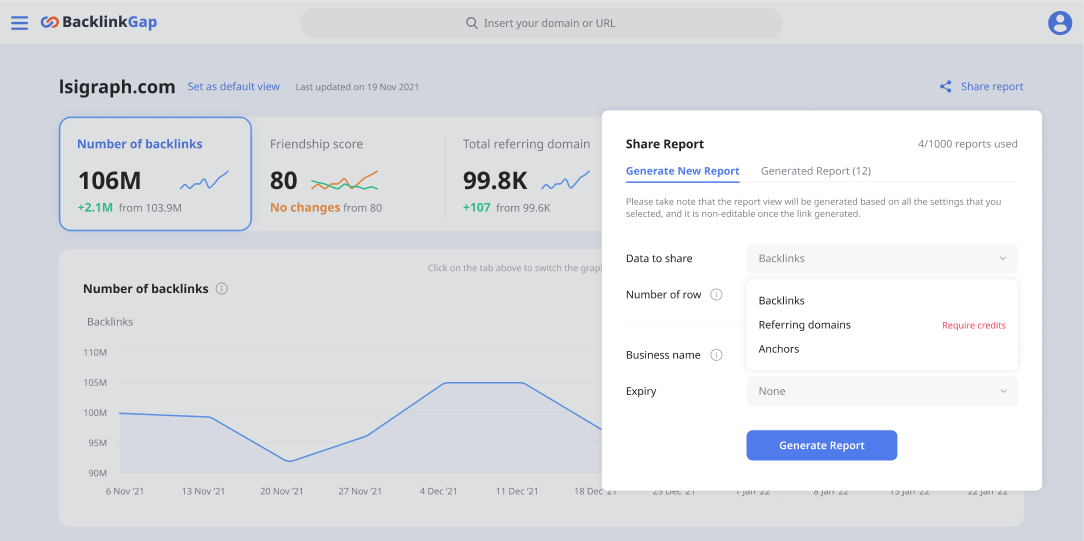The image size is (1084, 541).
Task: Click the share icon beside Share report
Action: click(945, 86)
